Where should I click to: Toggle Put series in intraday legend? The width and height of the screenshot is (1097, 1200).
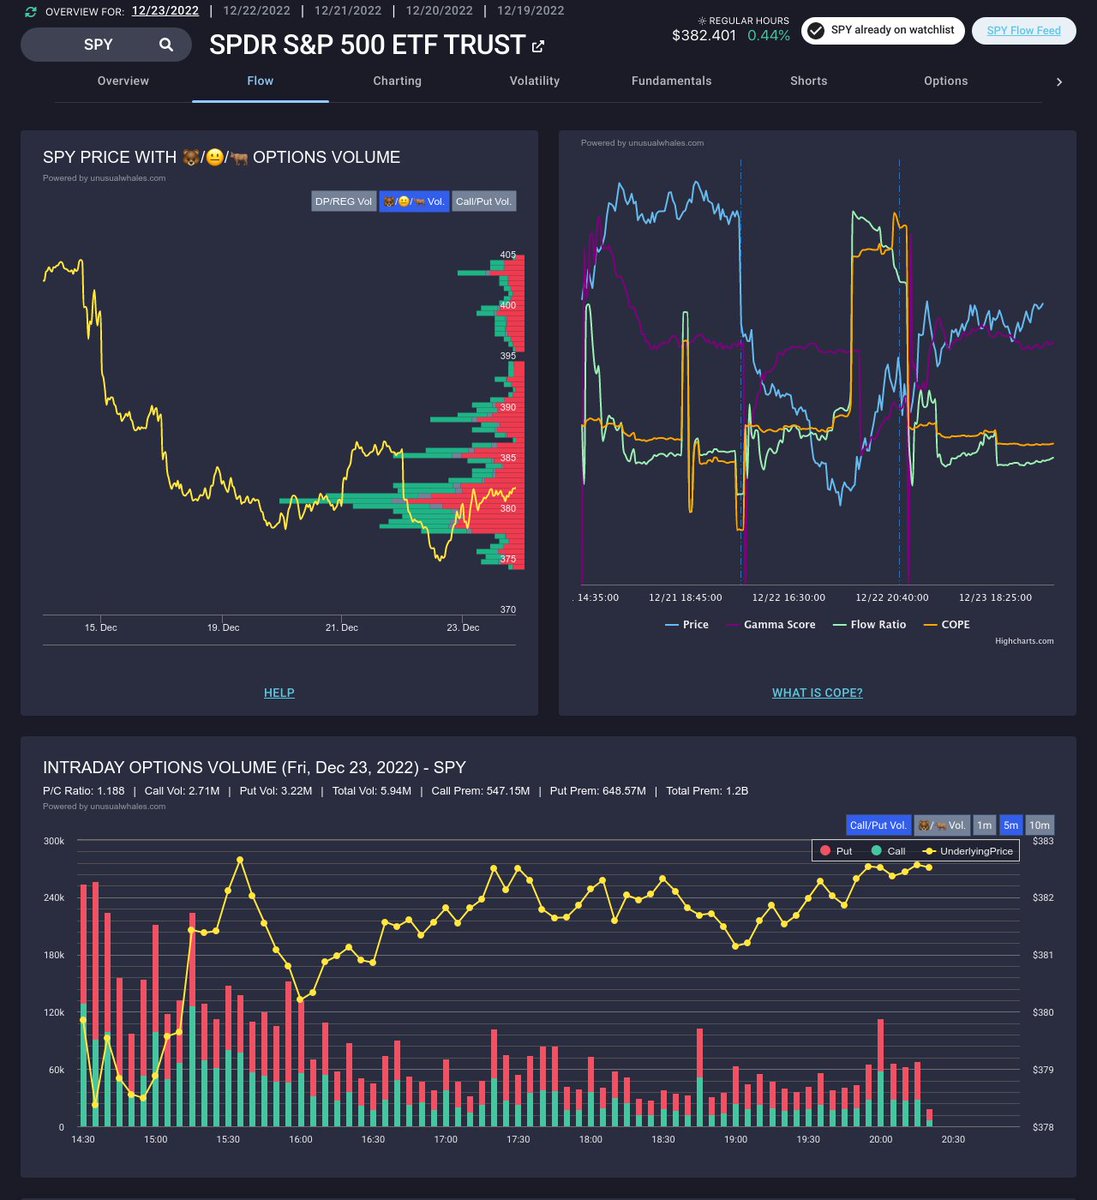pos(836,851)
